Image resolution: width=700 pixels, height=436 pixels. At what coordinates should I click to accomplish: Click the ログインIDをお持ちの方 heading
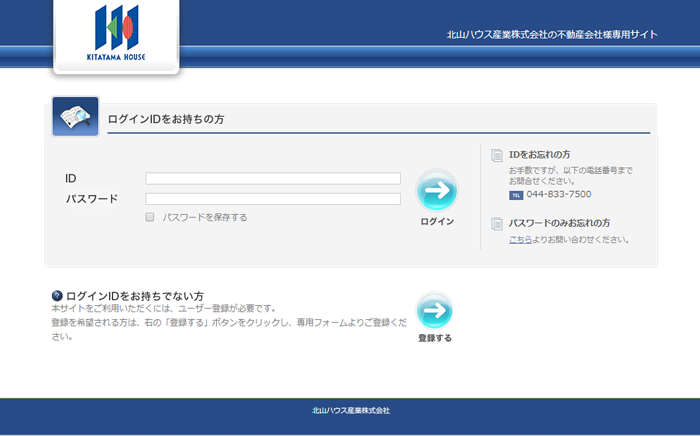click(x=166, y=119)
